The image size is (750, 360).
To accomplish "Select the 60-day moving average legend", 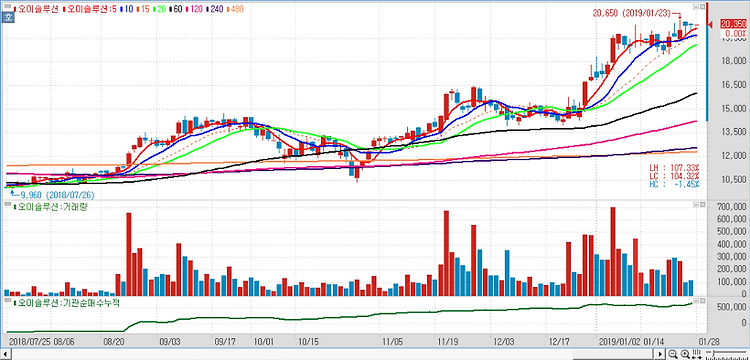I will (x=176, y=9).
